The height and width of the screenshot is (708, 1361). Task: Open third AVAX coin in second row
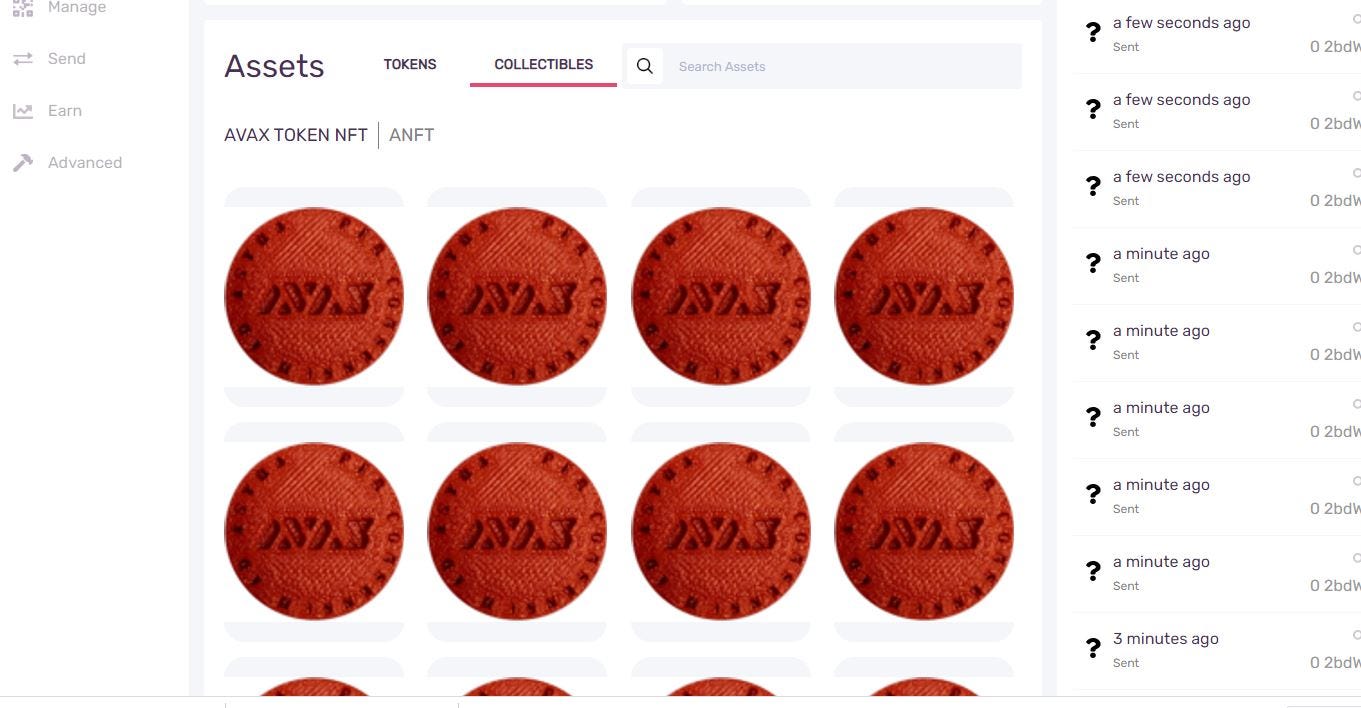[x=721, y=531]
